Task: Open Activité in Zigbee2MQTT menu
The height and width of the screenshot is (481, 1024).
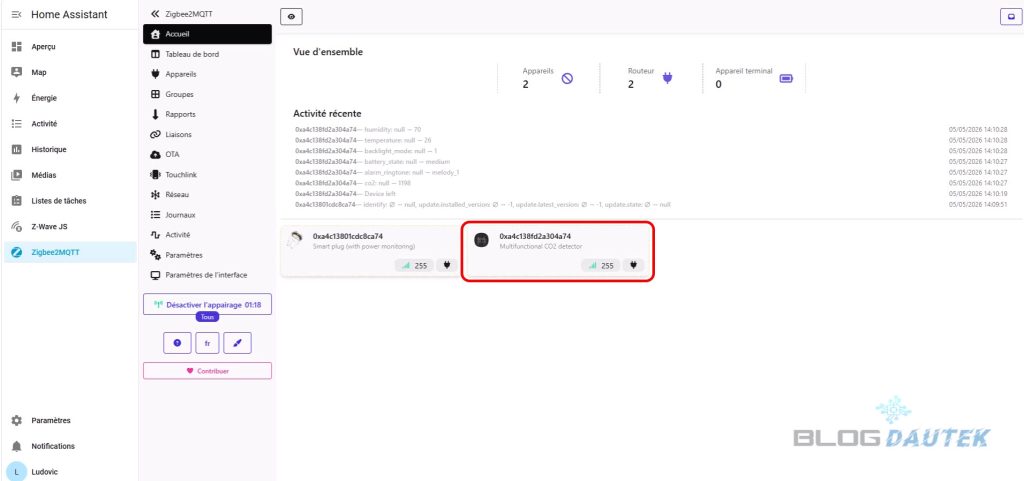Action: [x=207, y=234]
